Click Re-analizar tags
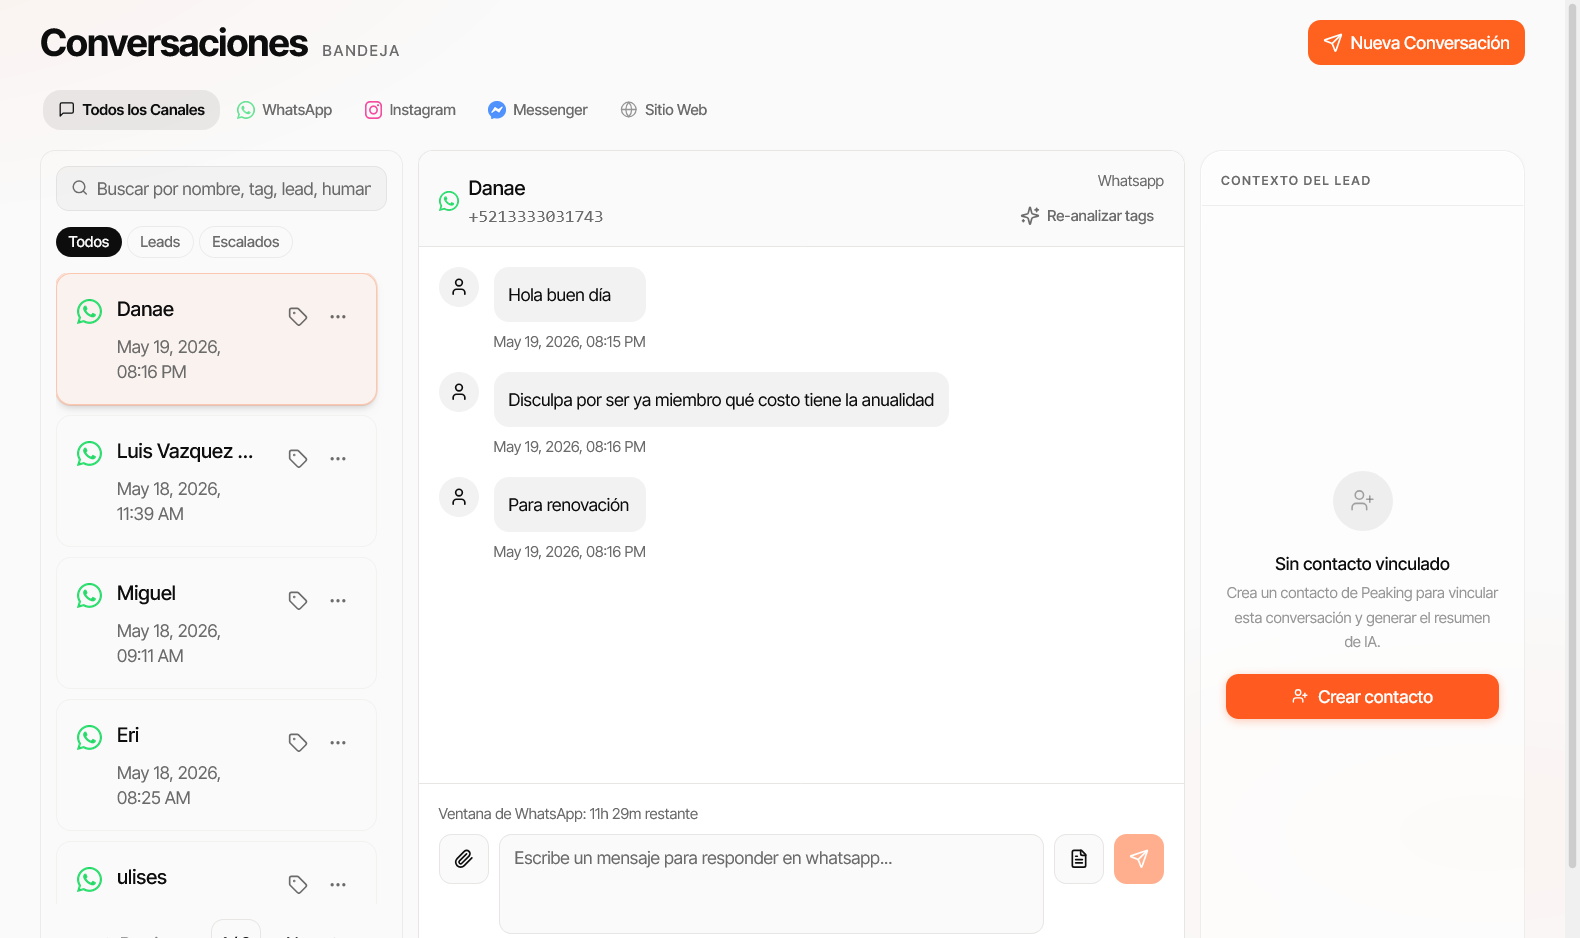This screenshot has height=938, width=1580. point(1087,216)
